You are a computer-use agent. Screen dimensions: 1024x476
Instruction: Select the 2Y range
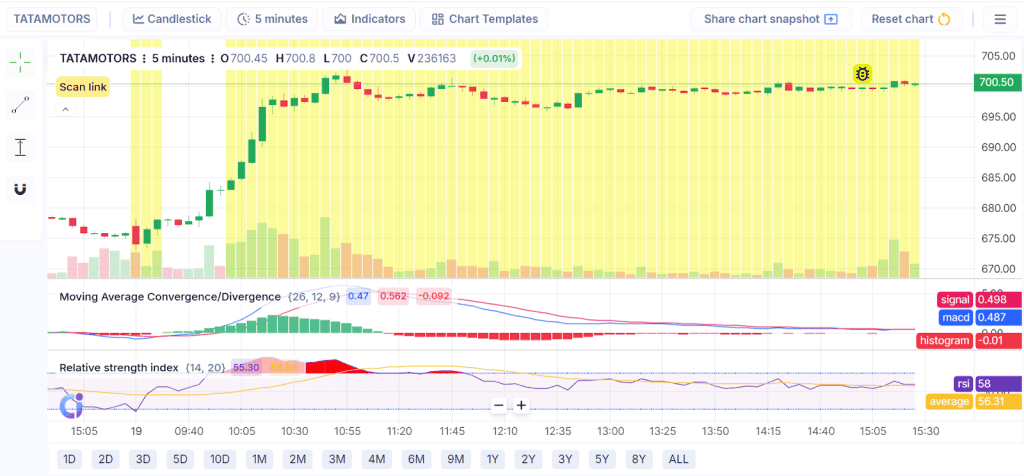tap(528, 459)
